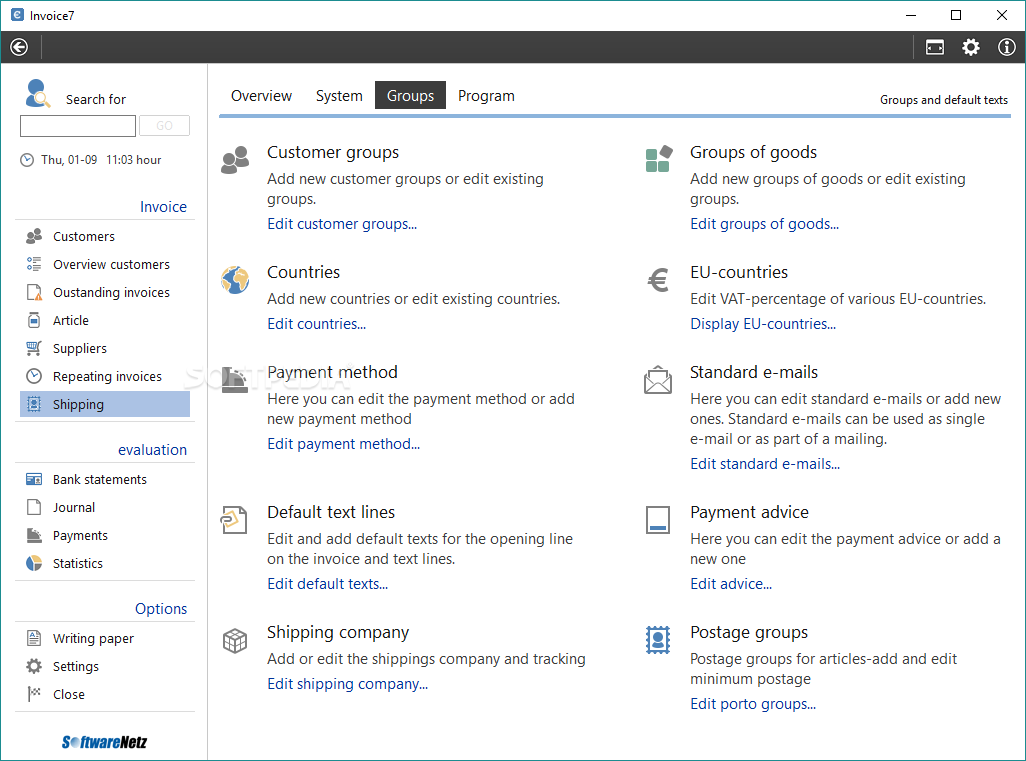
Task: Click the Default text lines document icon
Action: (x=234, y=520)
